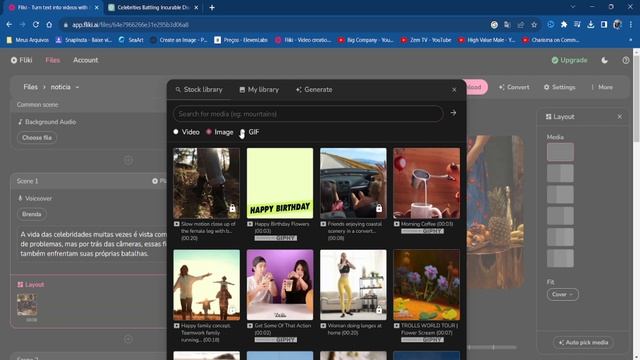Viewport: 640px width, 360px height.
Task: Close the Layout side panel
Action: pos(620,117)
